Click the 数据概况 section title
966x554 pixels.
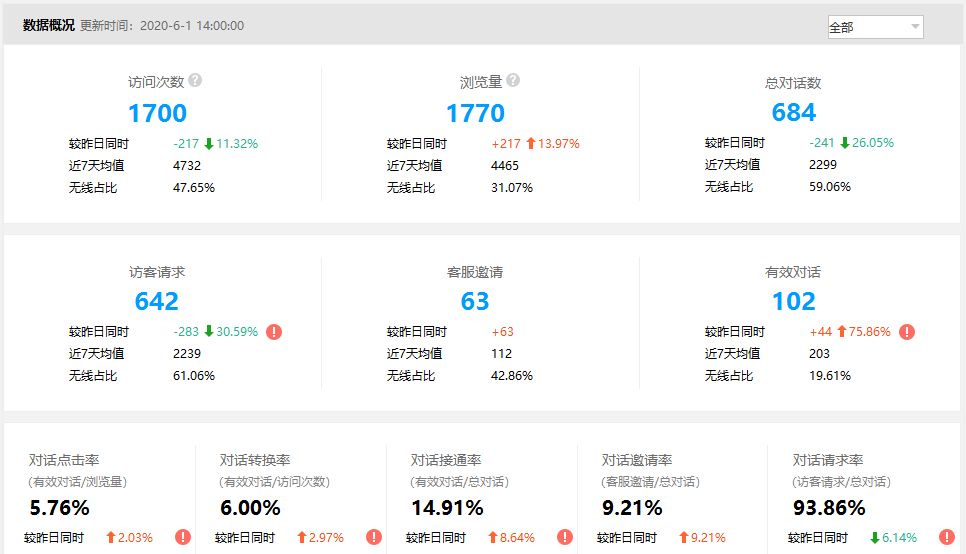pos(49,25)
